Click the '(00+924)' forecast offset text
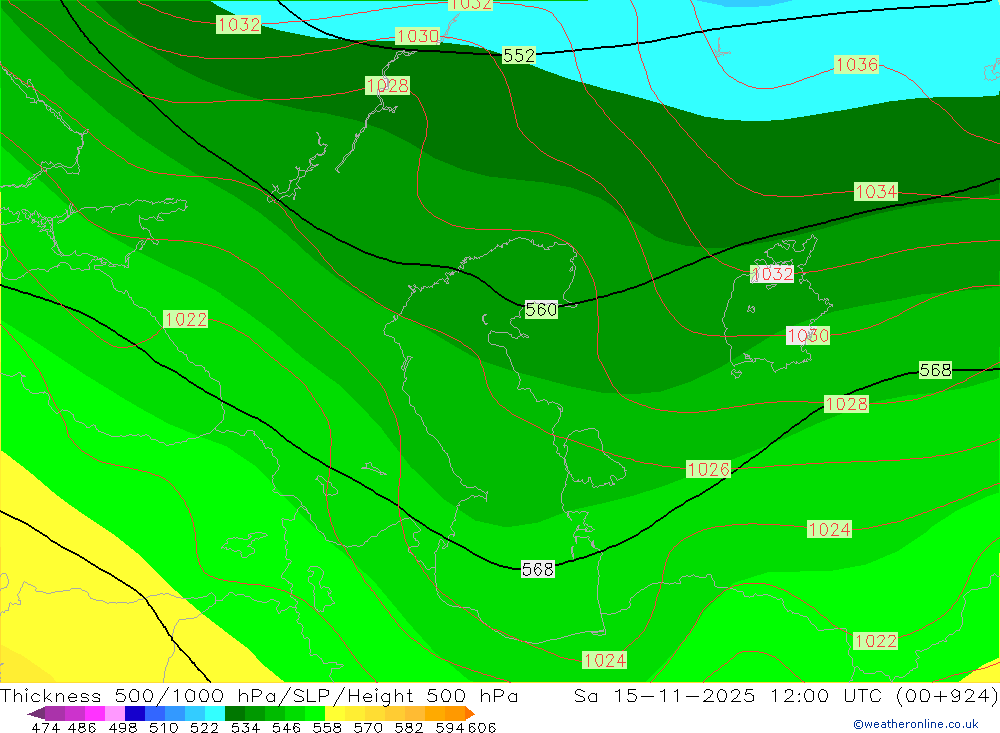This screenshot has width=1000, height=733. (x=946, y=695)
